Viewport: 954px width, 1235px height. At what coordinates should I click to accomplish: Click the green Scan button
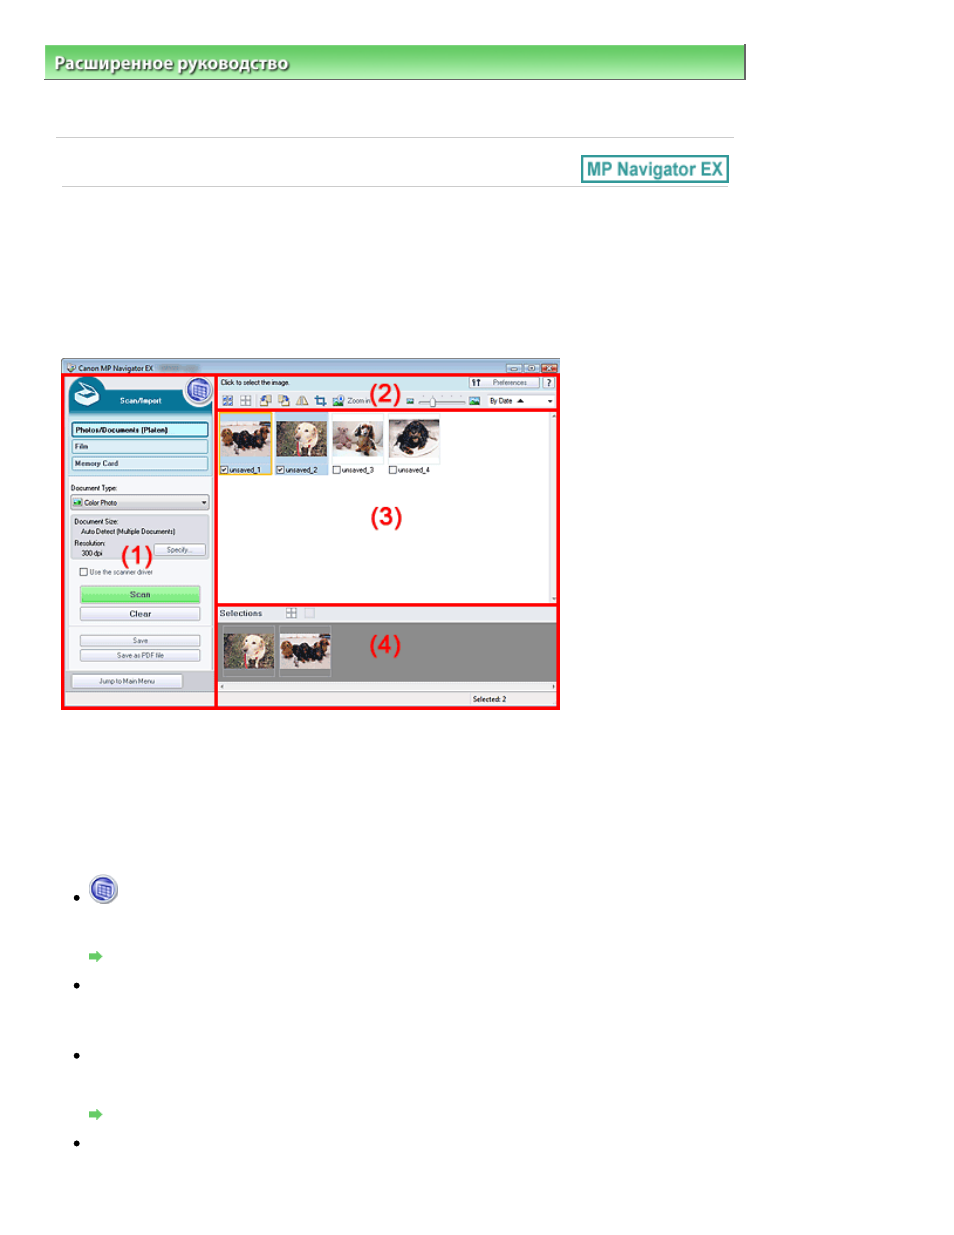tap(140, 594)
